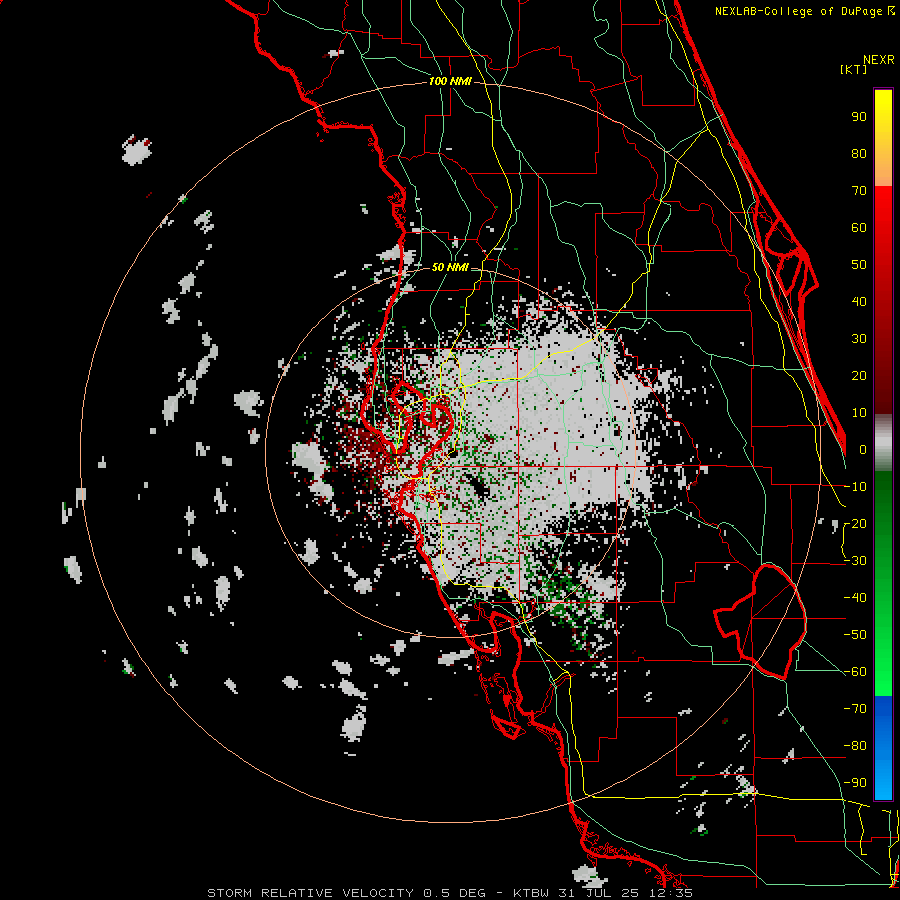Select the 50 NMI range ring label
Screen dimensions: 900x900
pyautogui.click(x=450, y=267)
